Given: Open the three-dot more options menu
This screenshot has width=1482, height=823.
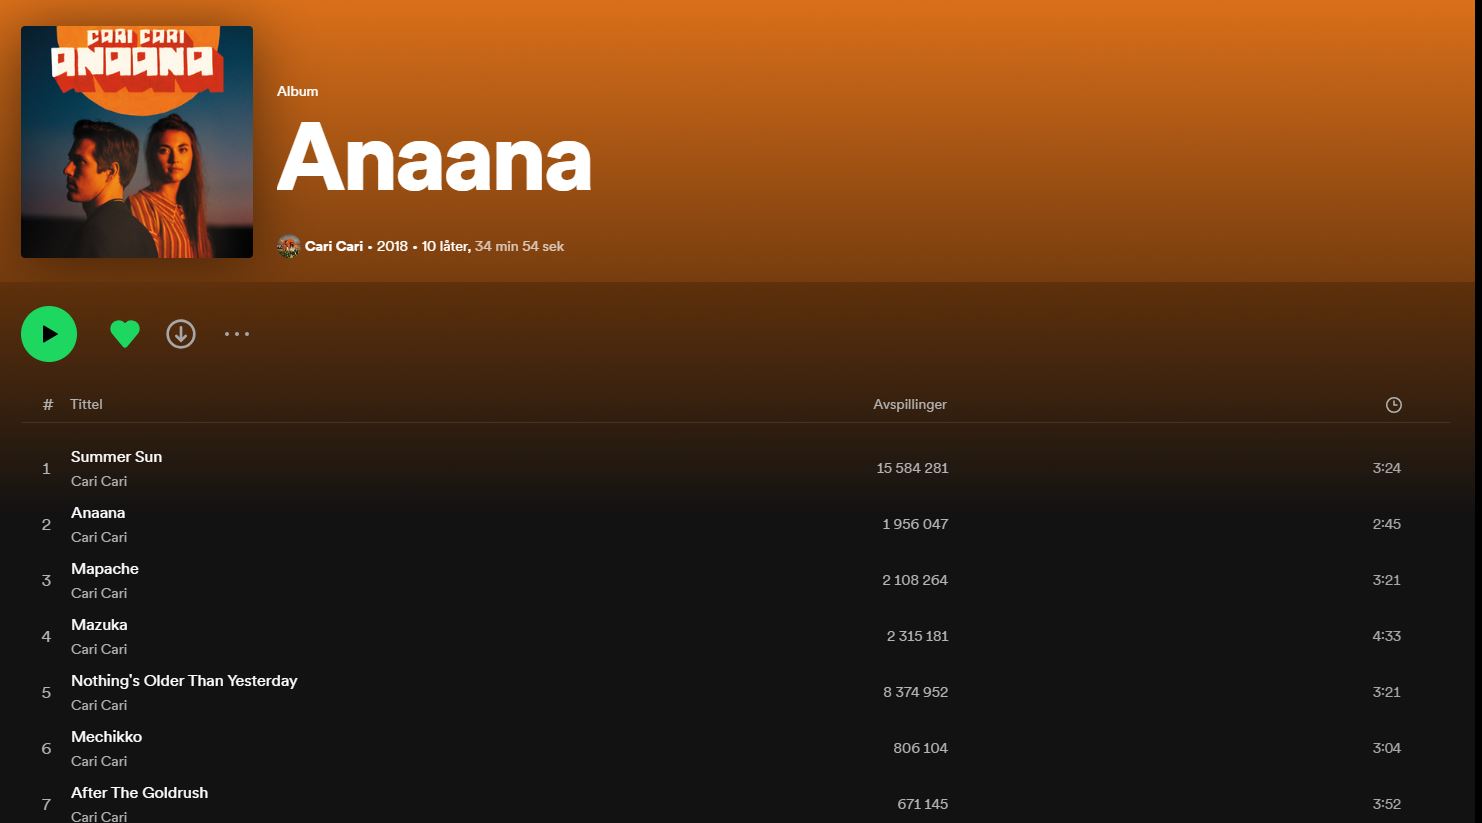Looking at the screenshot, I should coord(237,334).
